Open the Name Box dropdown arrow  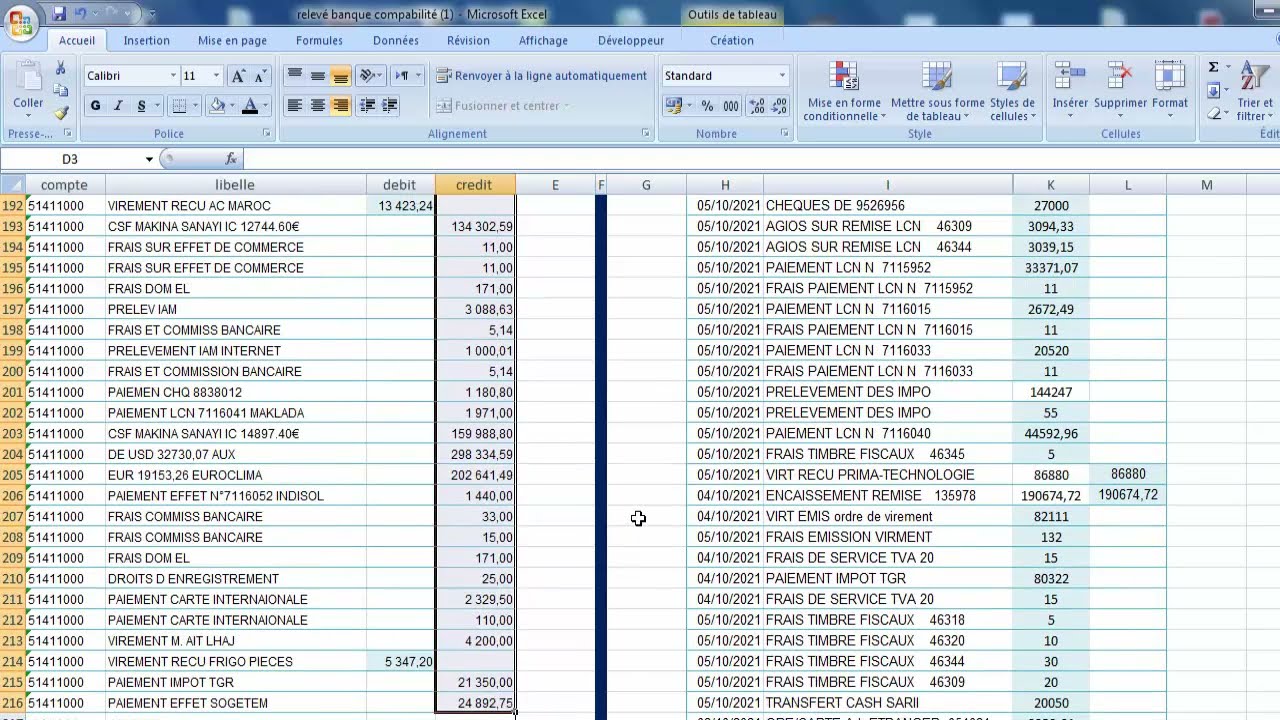click(x=149, y=159)
